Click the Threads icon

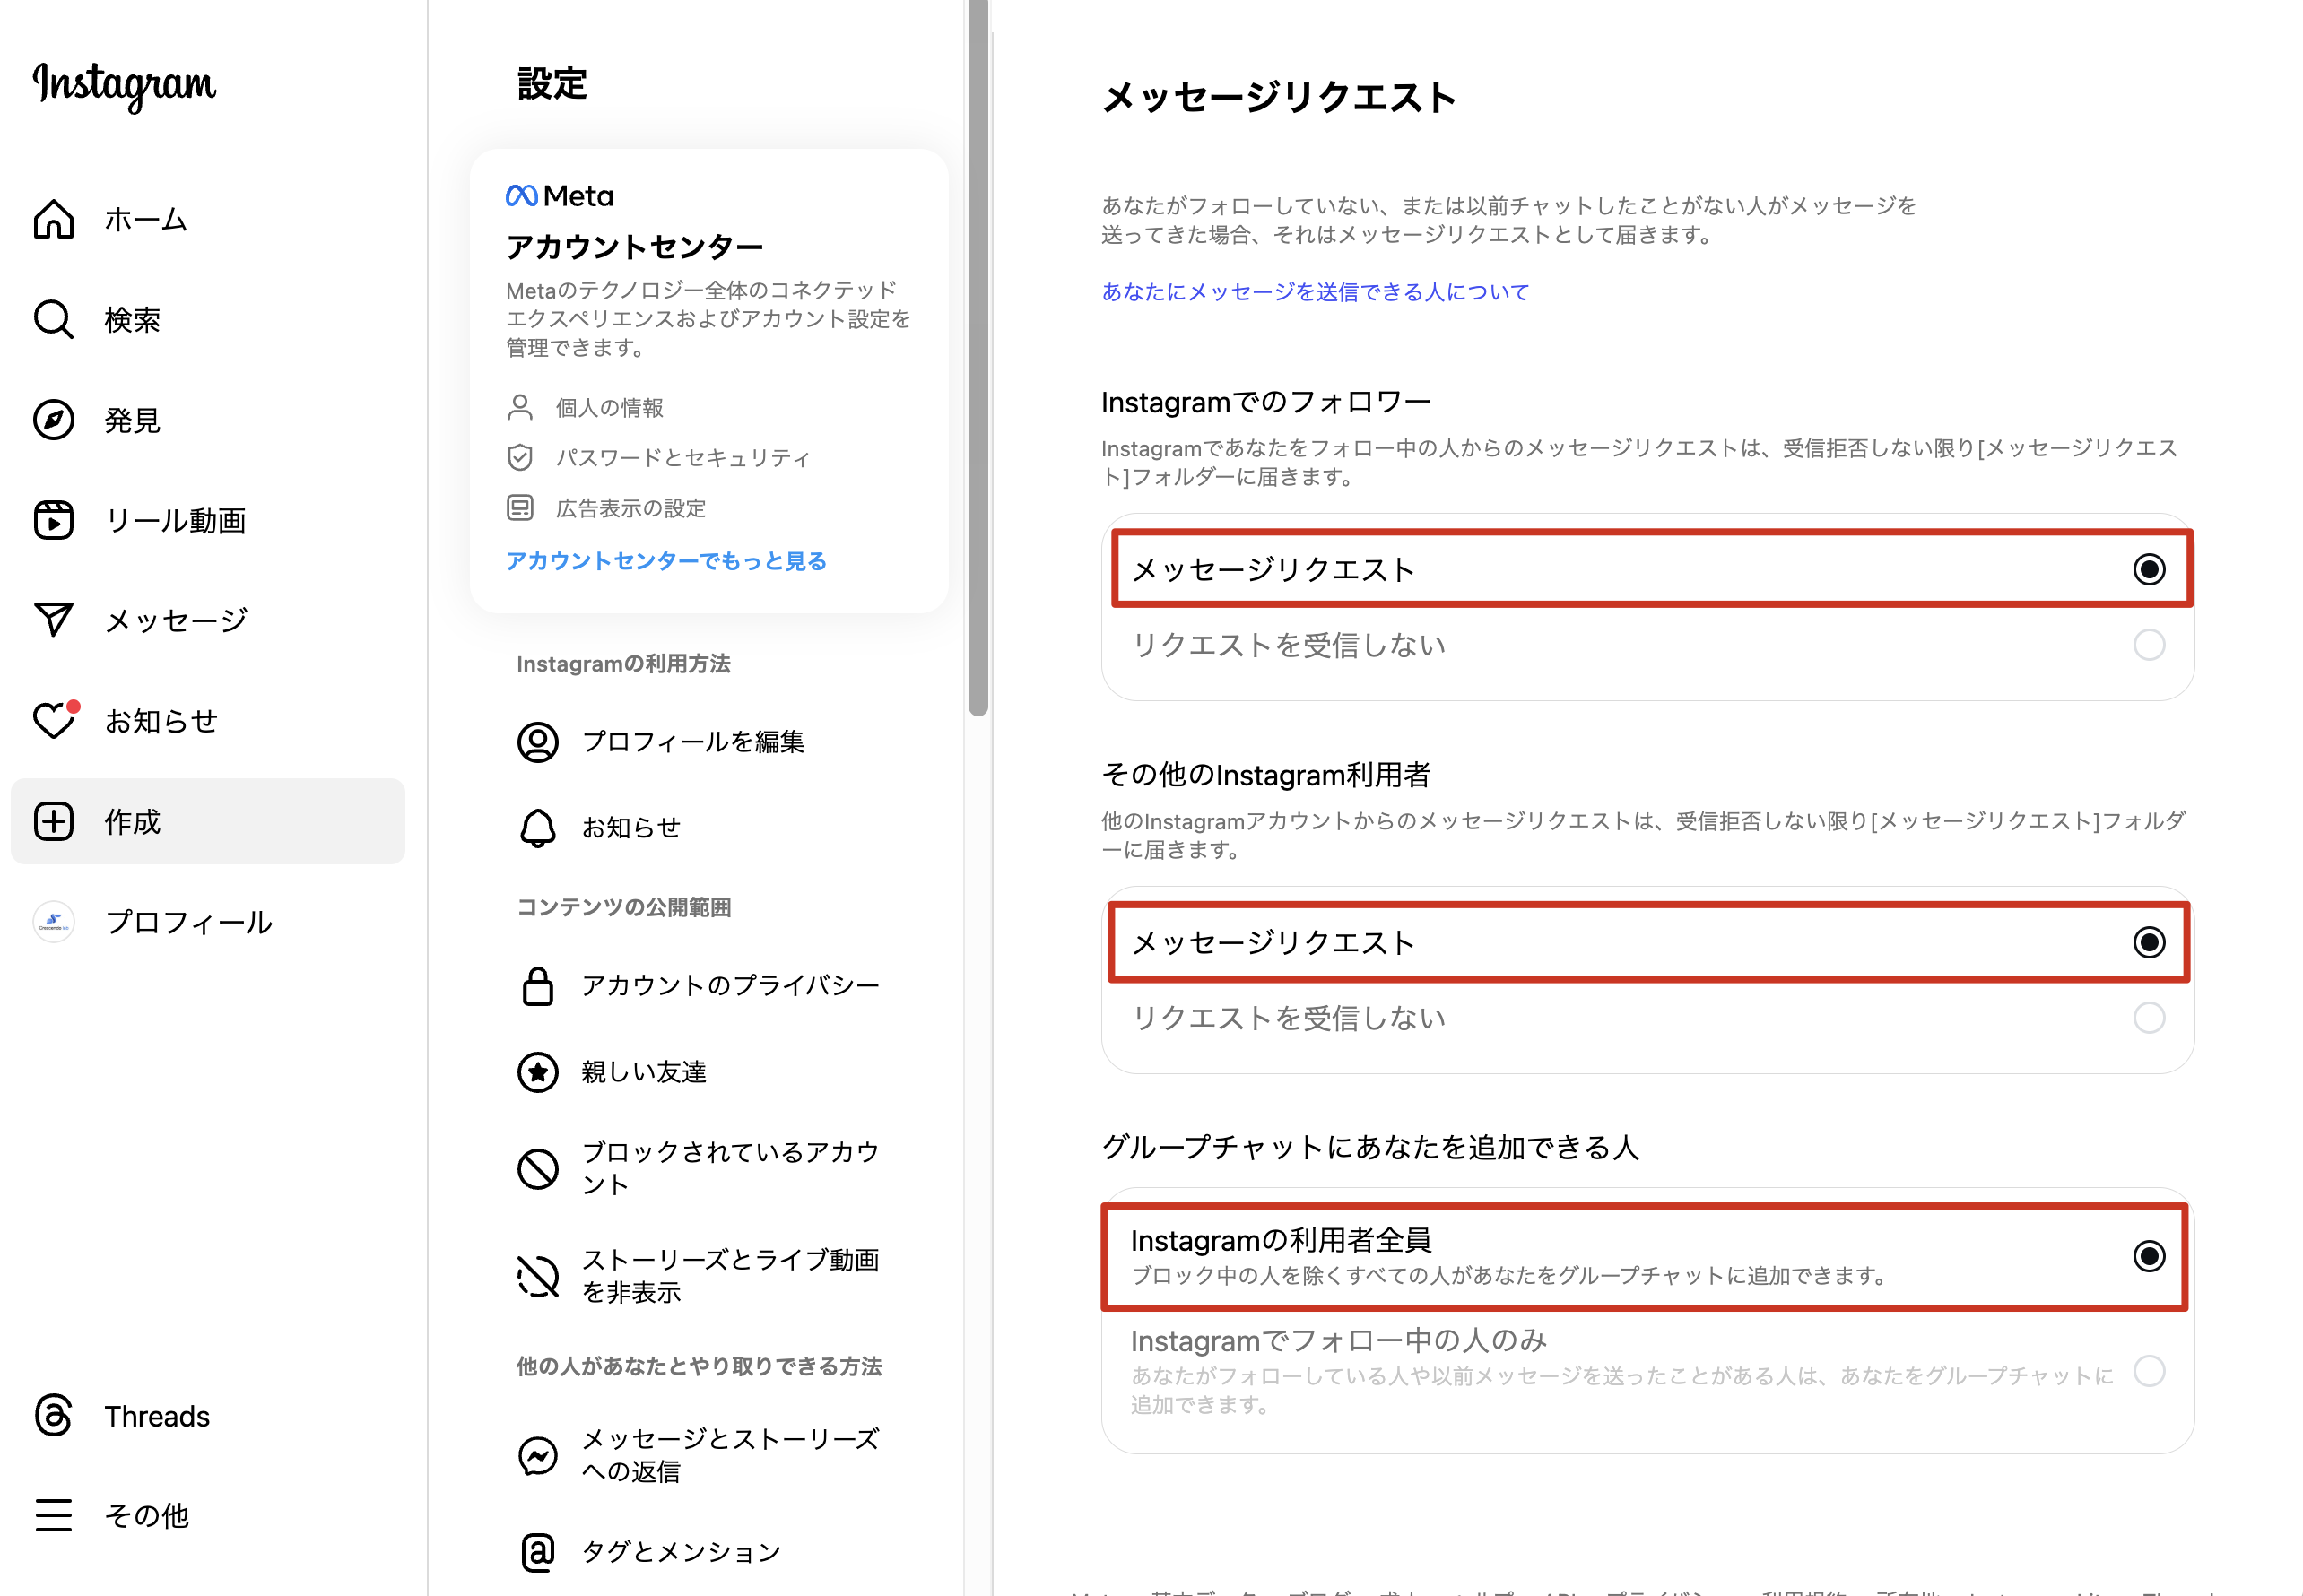click(x=53, y=1416)
